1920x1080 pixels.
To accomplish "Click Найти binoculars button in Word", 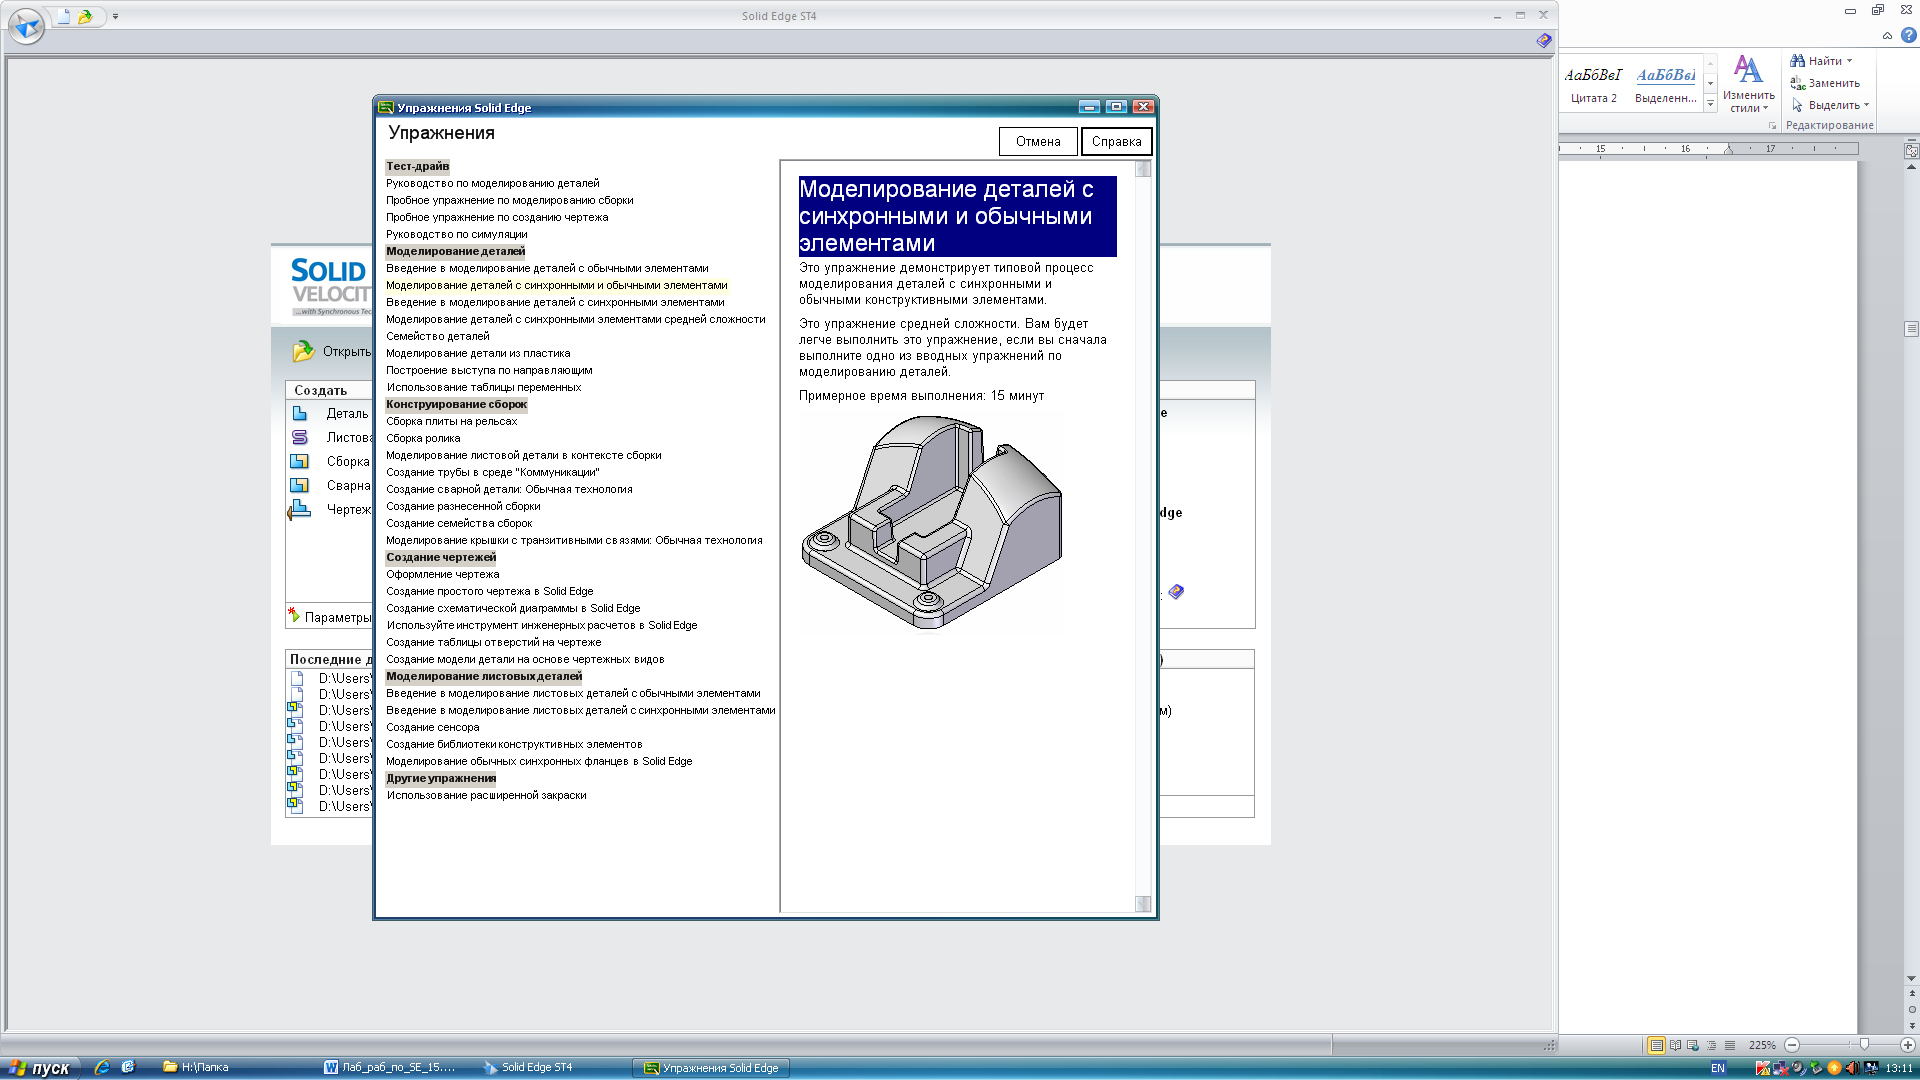I will pyautogui.click(x=1815, y=61).
